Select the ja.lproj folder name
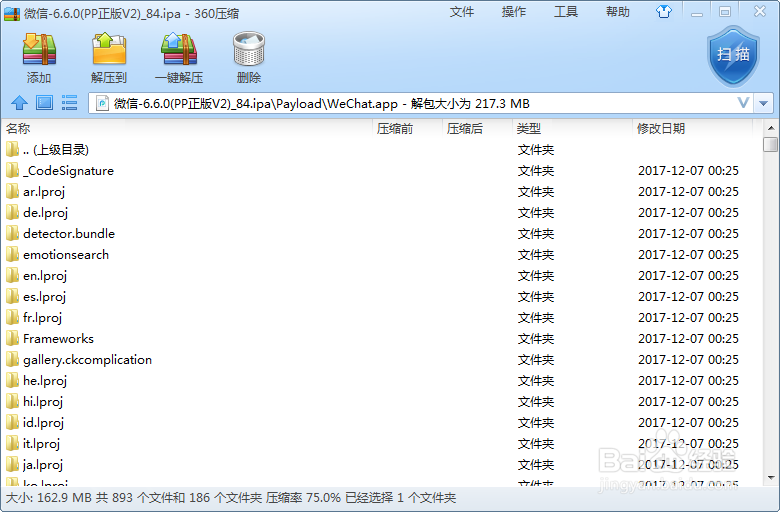Image resolution: width=780 pixels, height=512 pixels. [x=43, y=464]
